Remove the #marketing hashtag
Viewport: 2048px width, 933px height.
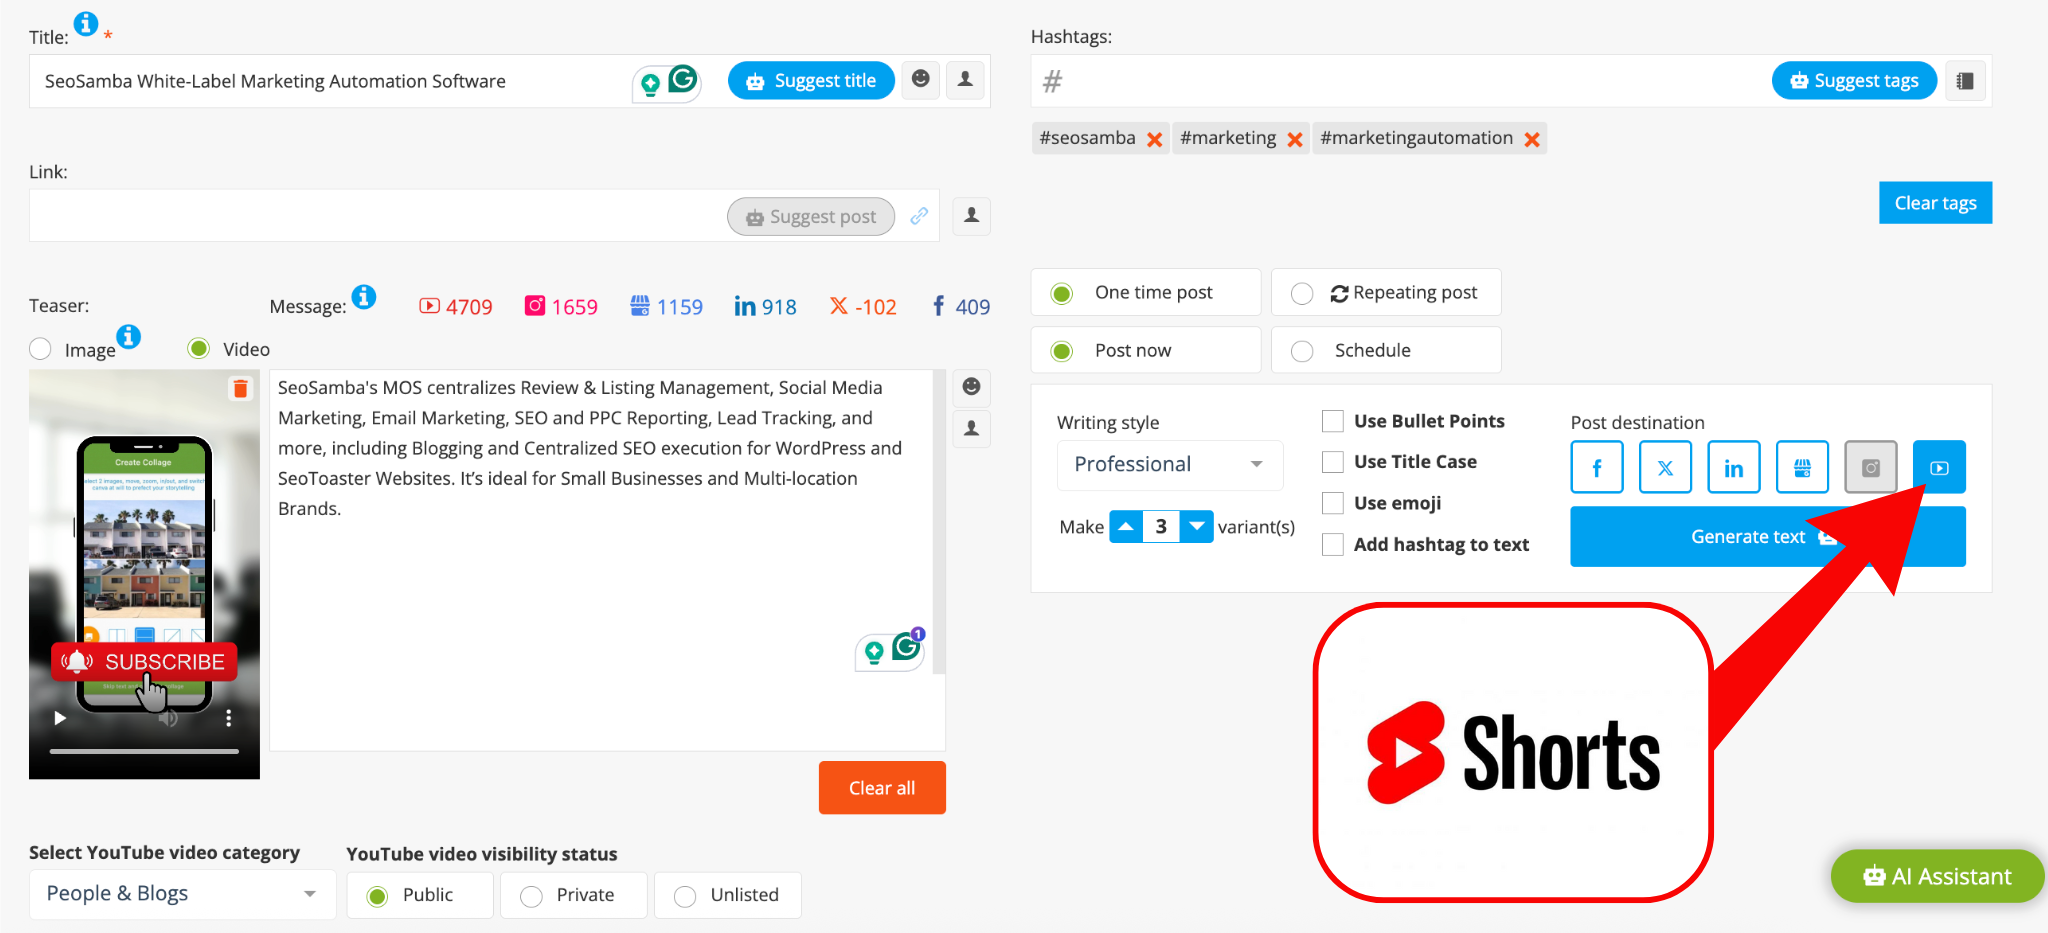1295,139
